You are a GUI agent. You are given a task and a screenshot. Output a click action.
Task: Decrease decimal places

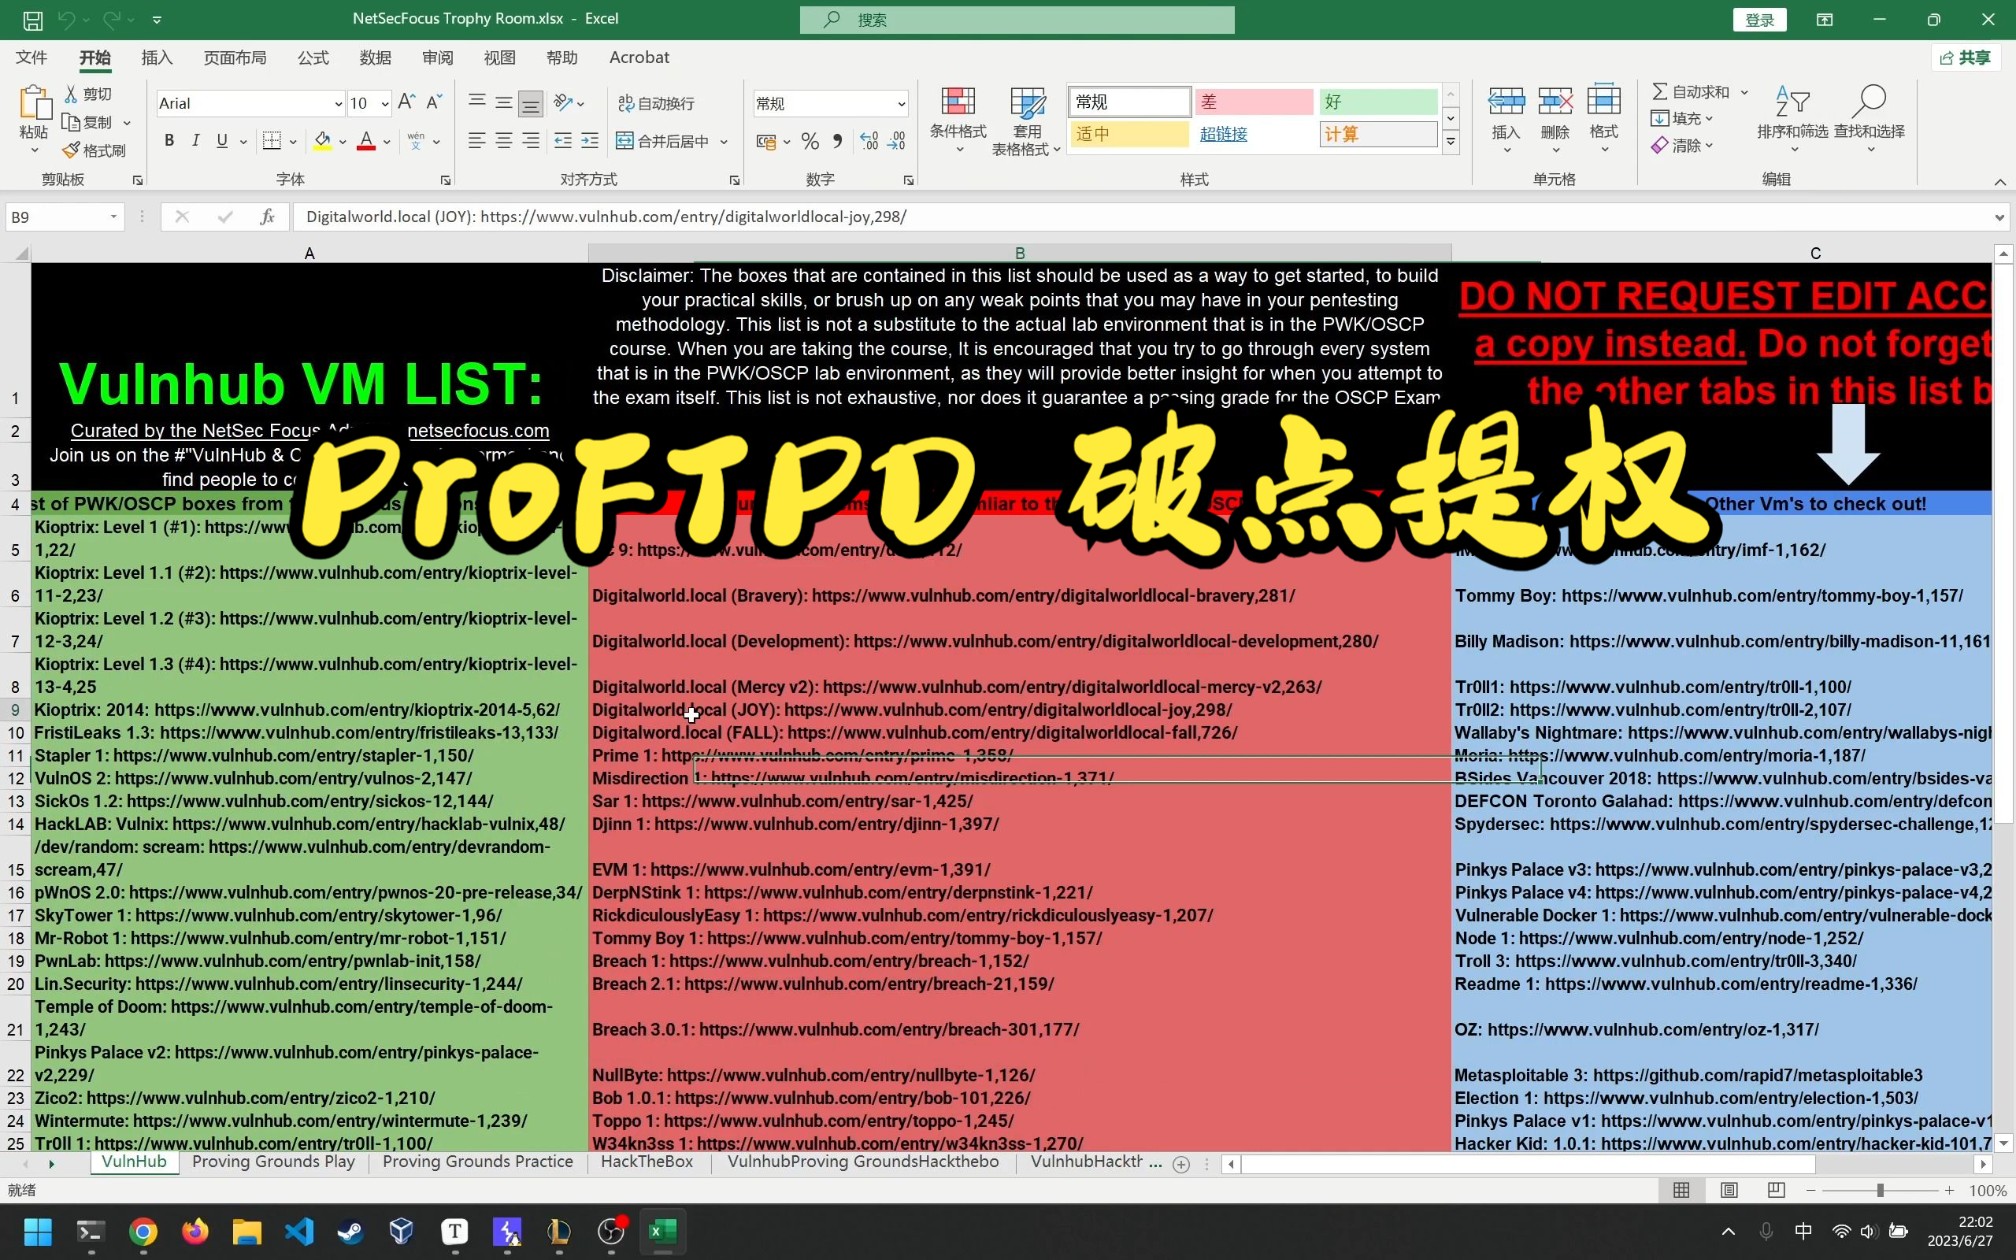897,141
